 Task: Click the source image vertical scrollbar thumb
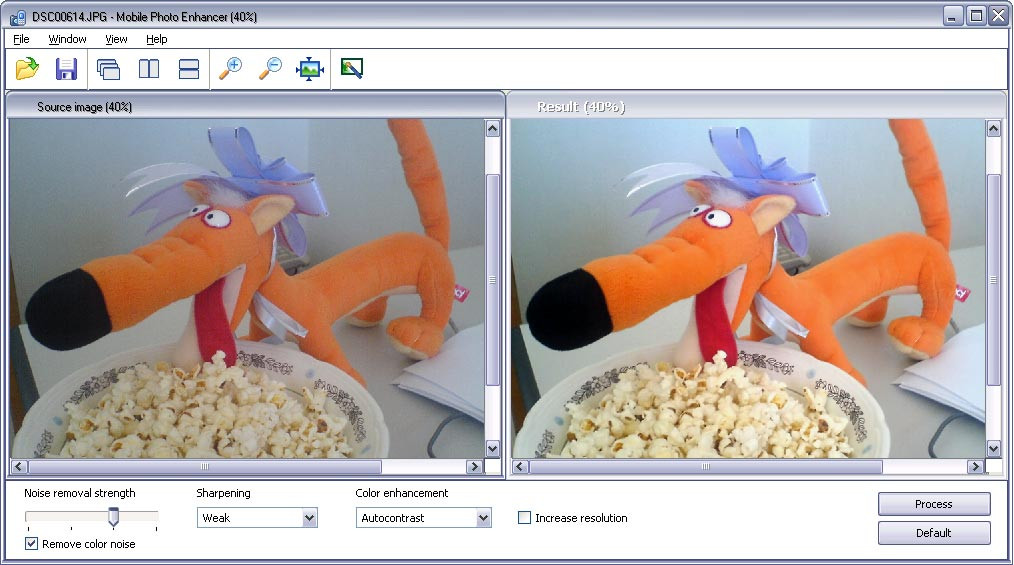pyautogui.click(x=493, y=280)
